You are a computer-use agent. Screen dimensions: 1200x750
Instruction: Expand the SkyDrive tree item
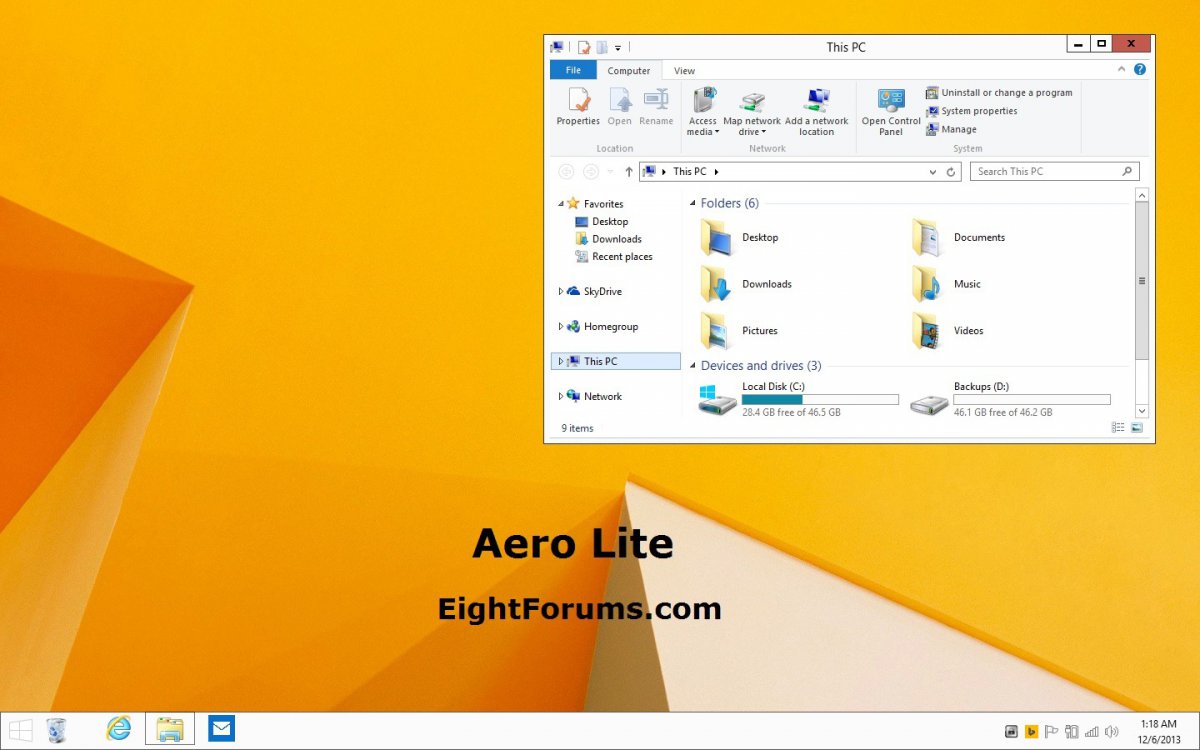(561, 291)
